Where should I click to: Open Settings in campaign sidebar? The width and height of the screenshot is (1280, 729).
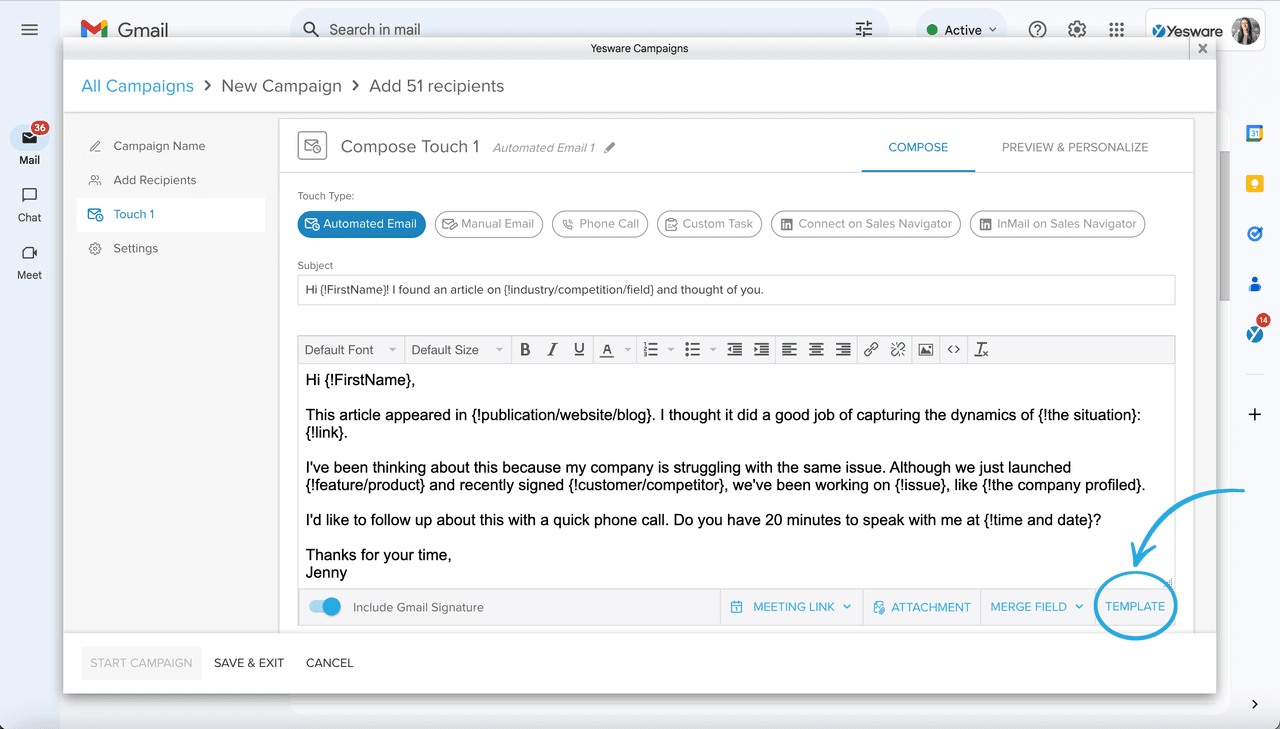point(135,249)
